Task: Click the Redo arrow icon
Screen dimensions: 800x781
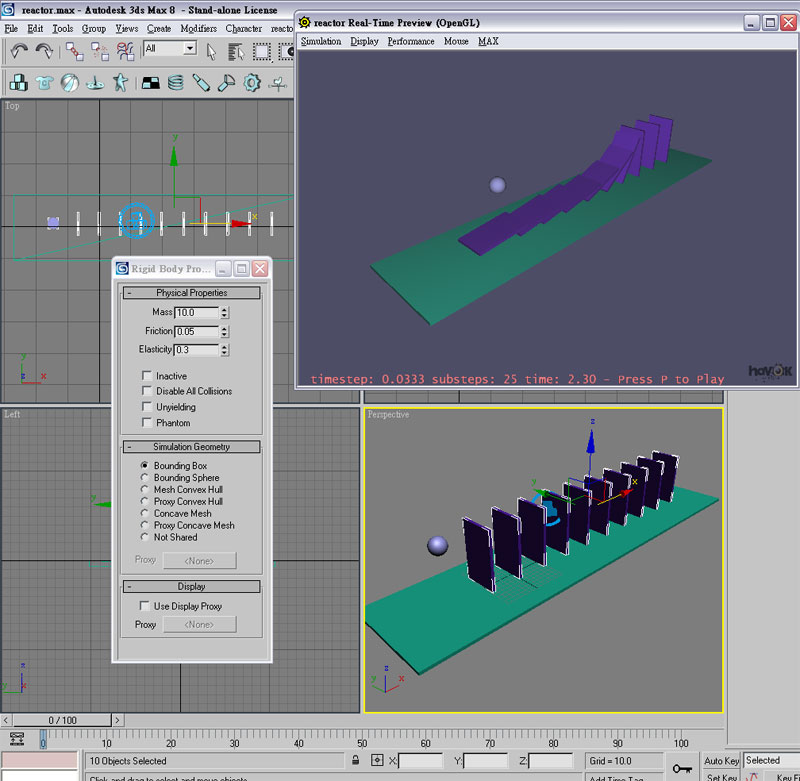Action: [x=44, y=51]
